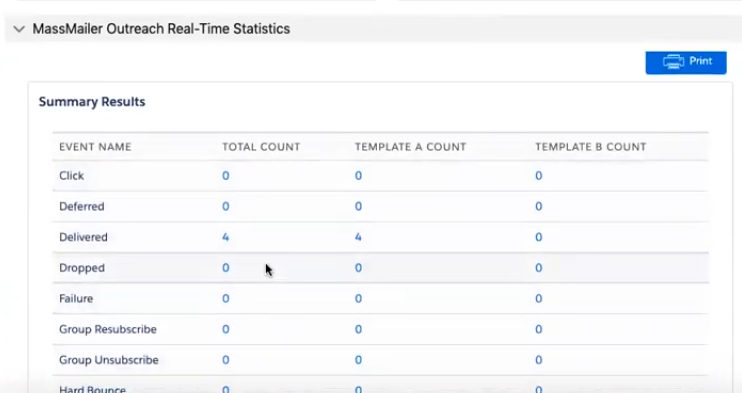Viewport: 742px width, 393px height.
Task: Click the Print button label
Action: [x=700, y=61]
